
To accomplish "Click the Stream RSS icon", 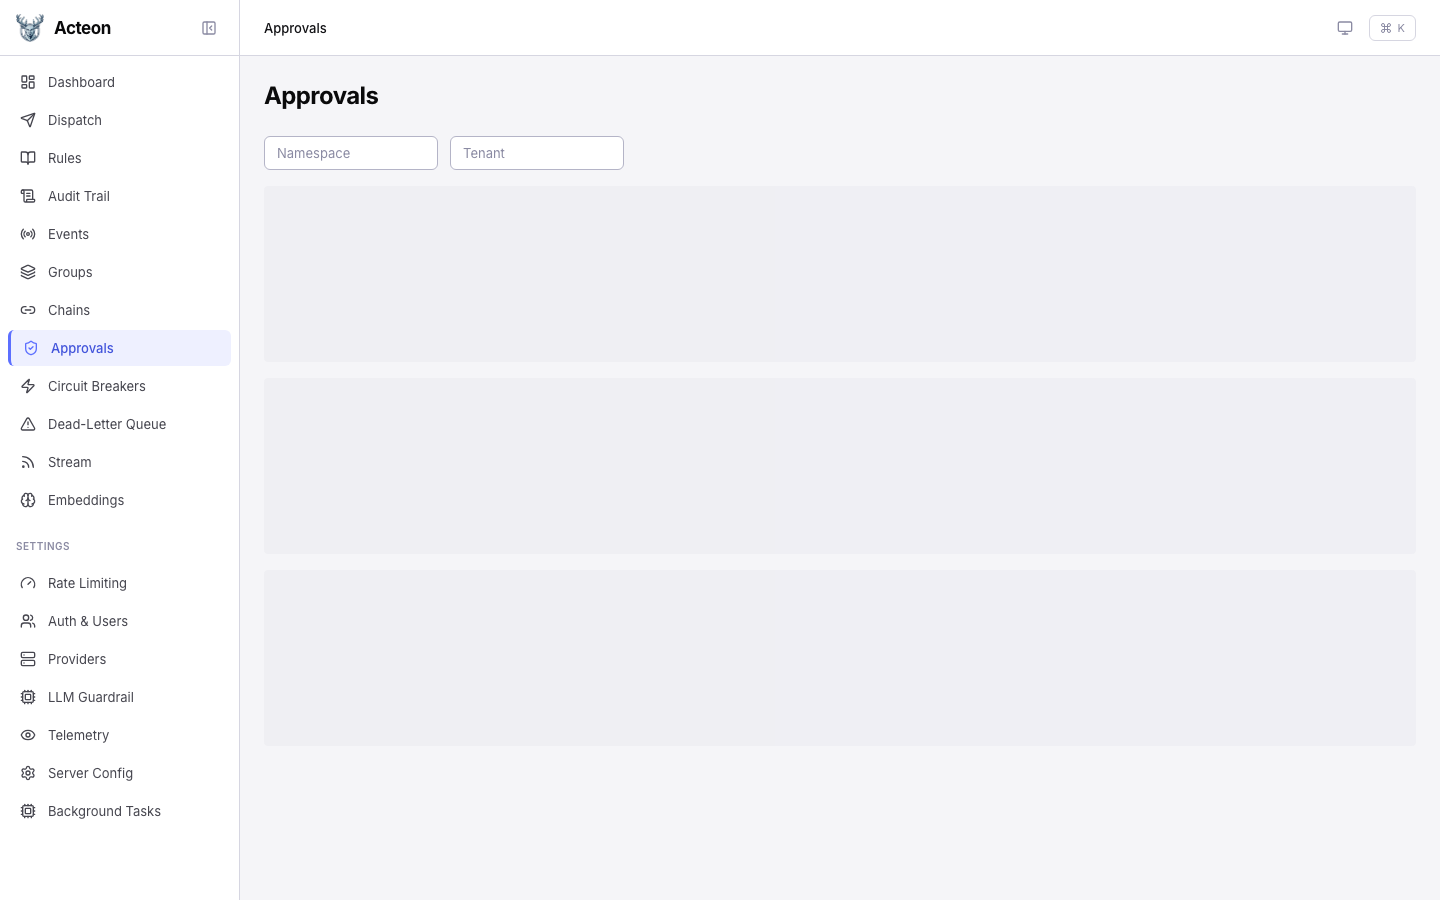I will [28, 462].
